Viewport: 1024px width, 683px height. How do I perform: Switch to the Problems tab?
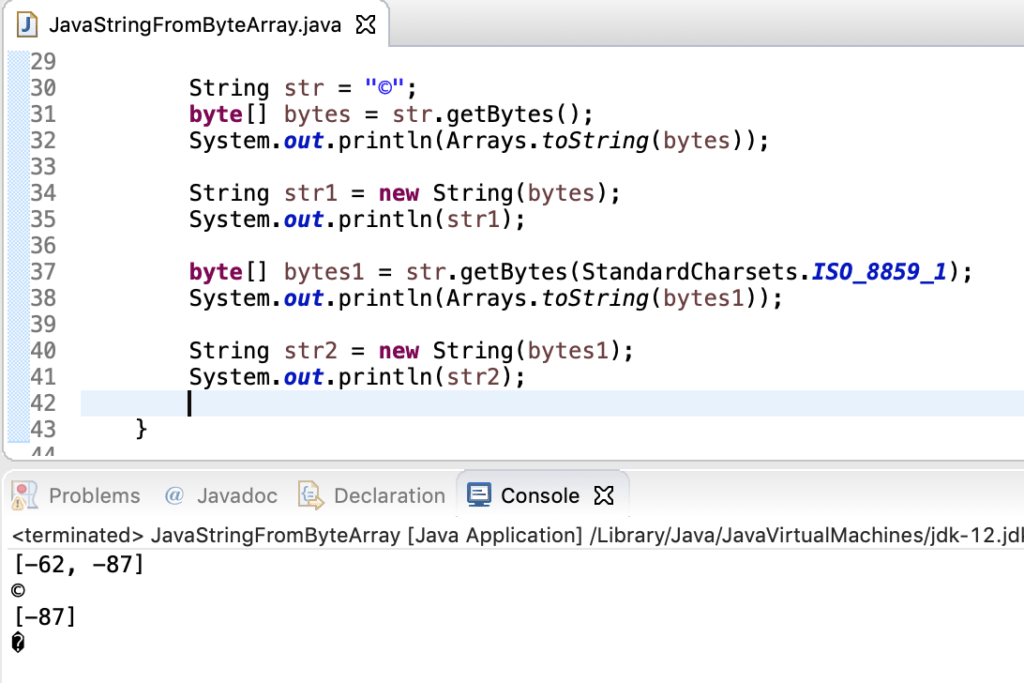pos(94,495)
